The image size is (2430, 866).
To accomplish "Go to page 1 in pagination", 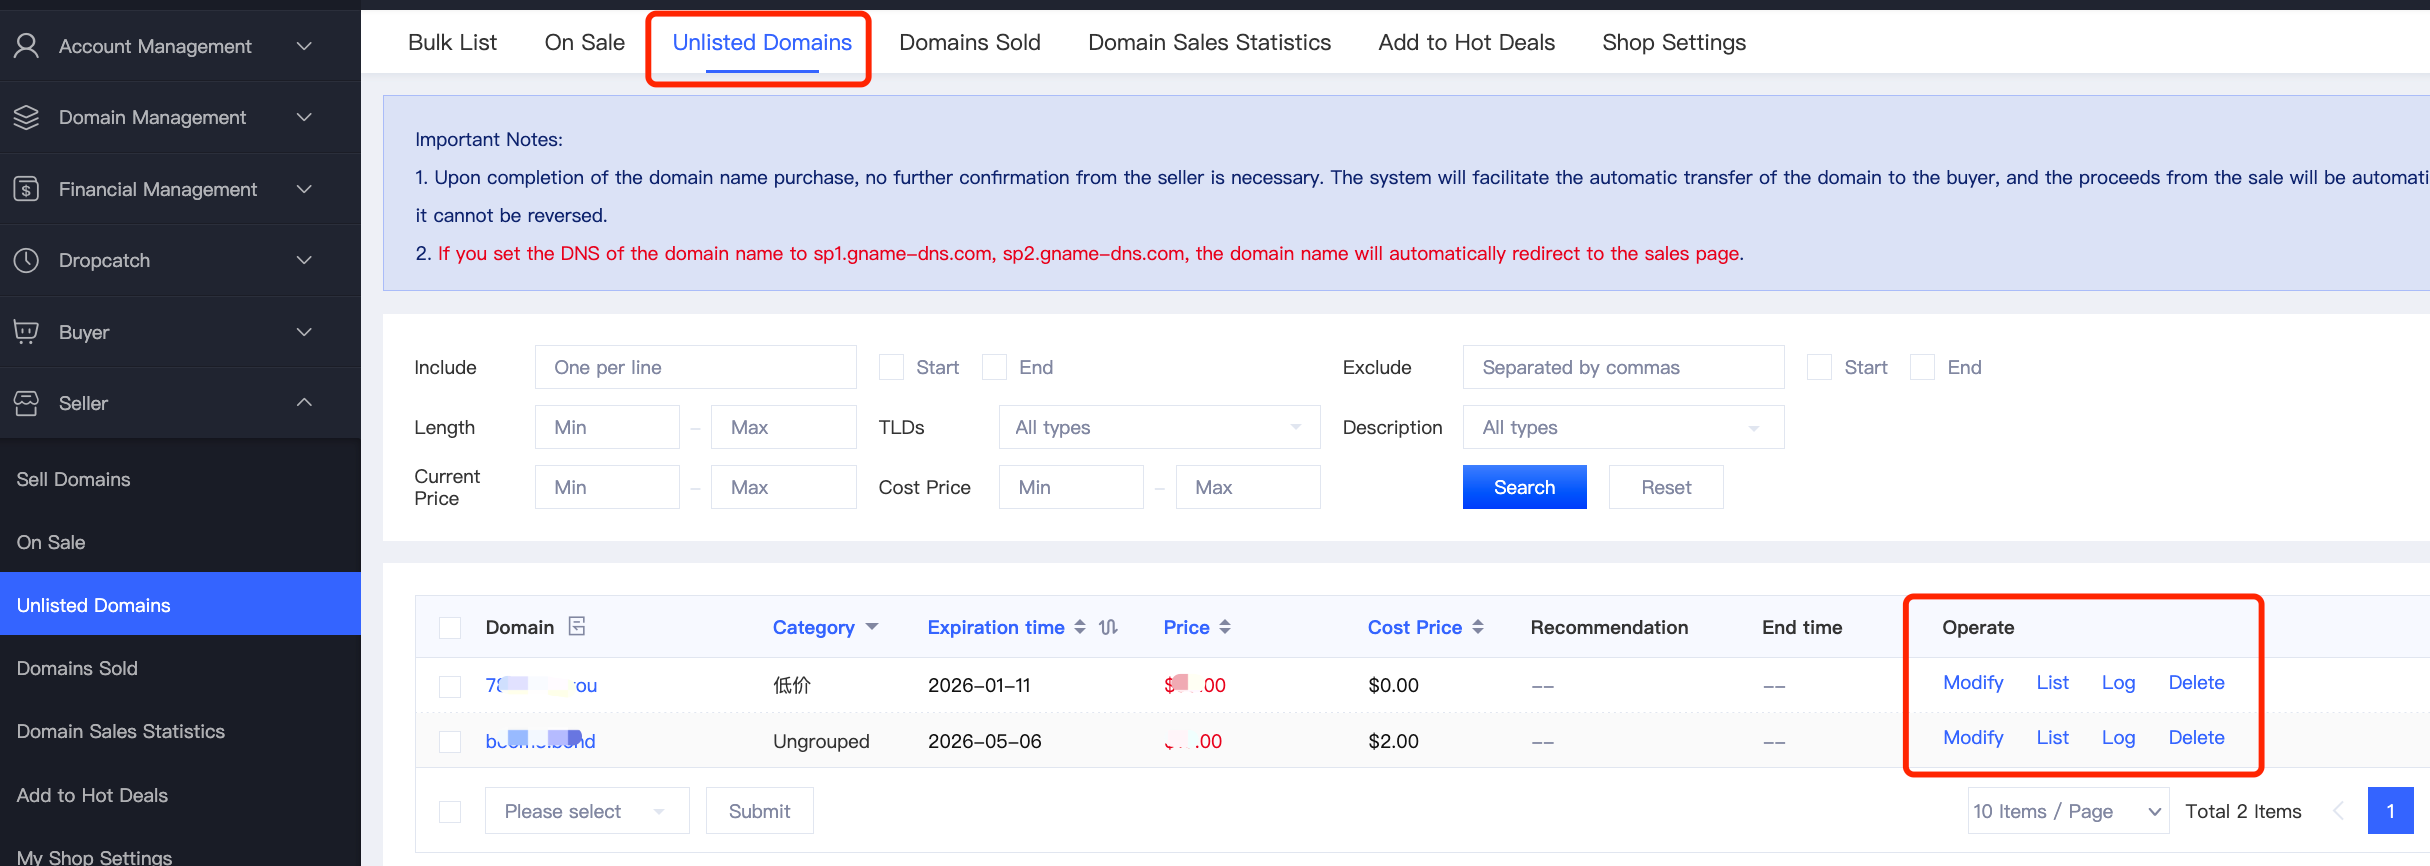I will click(x=2390, y=811).
